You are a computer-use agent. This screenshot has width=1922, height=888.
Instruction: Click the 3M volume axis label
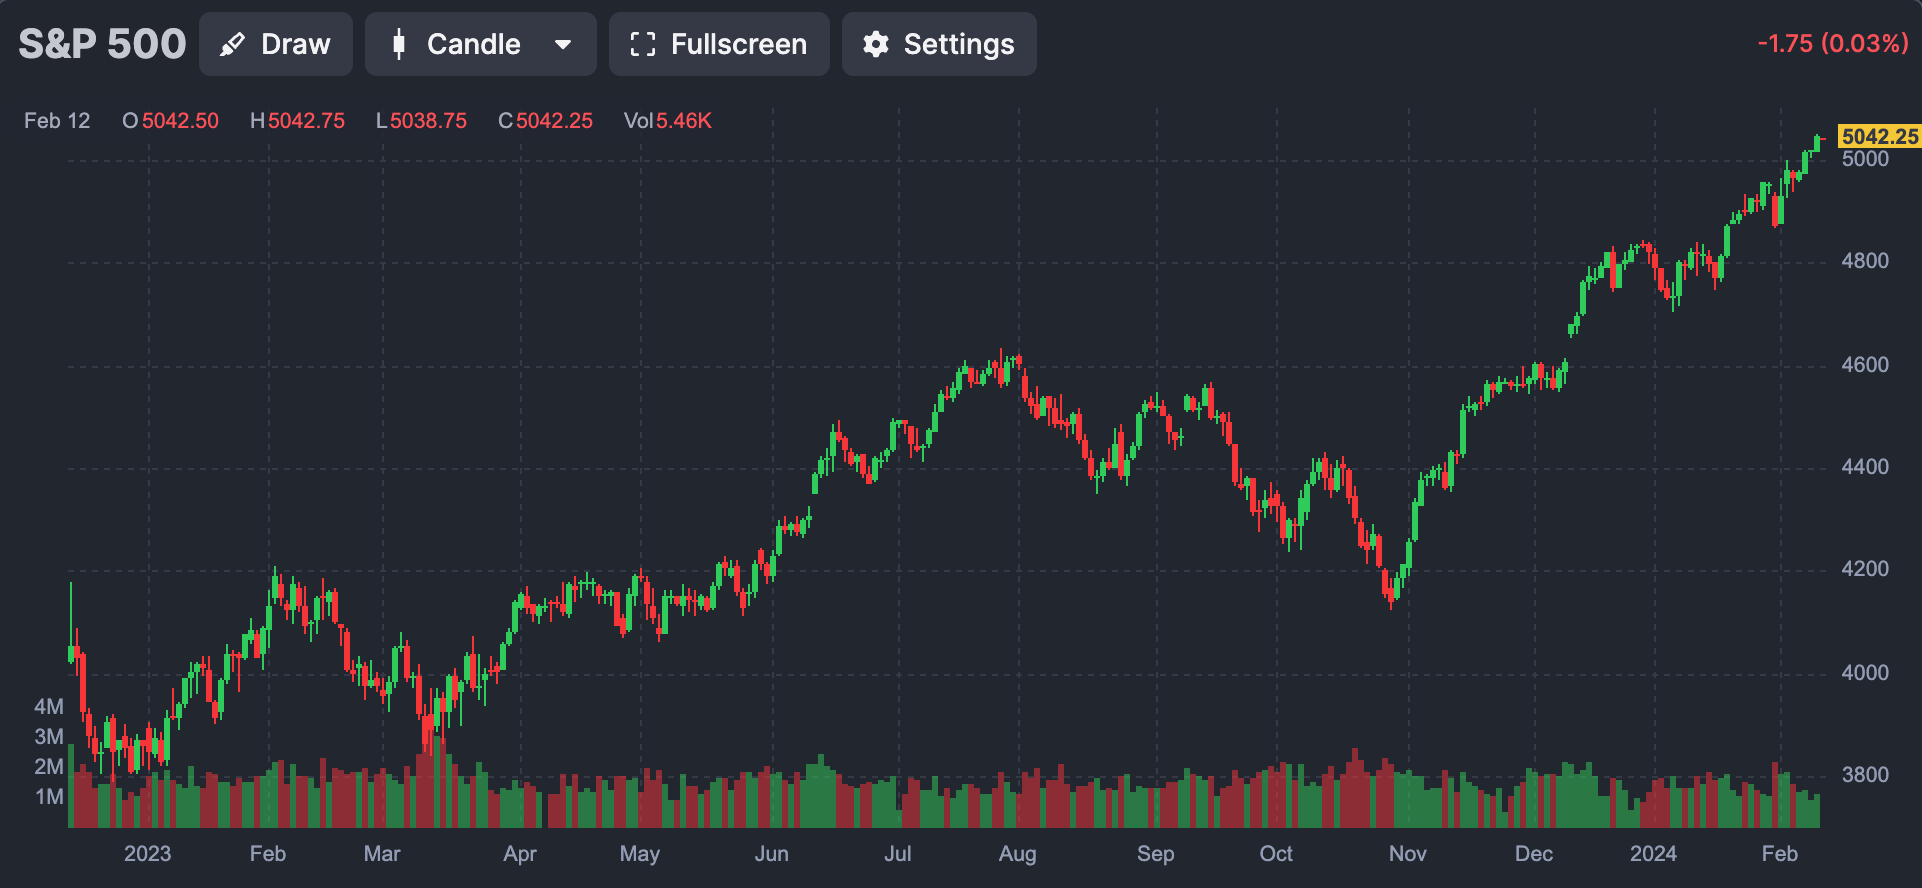pos(49,737)
